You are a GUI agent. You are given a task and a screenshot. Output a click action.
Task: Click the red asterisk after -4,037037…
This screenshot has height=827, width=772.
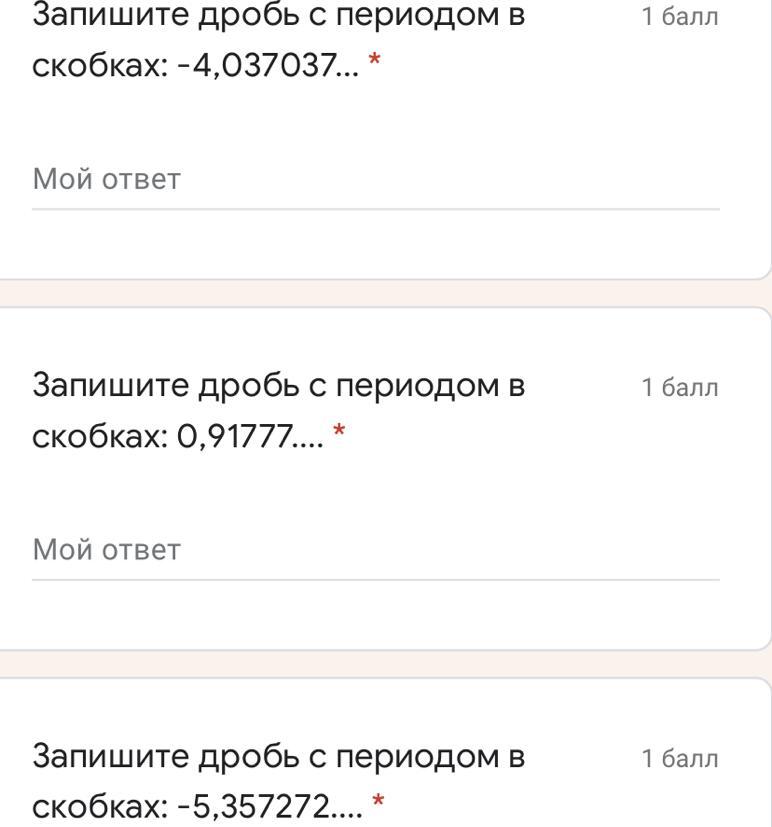(x=374, y=59)
